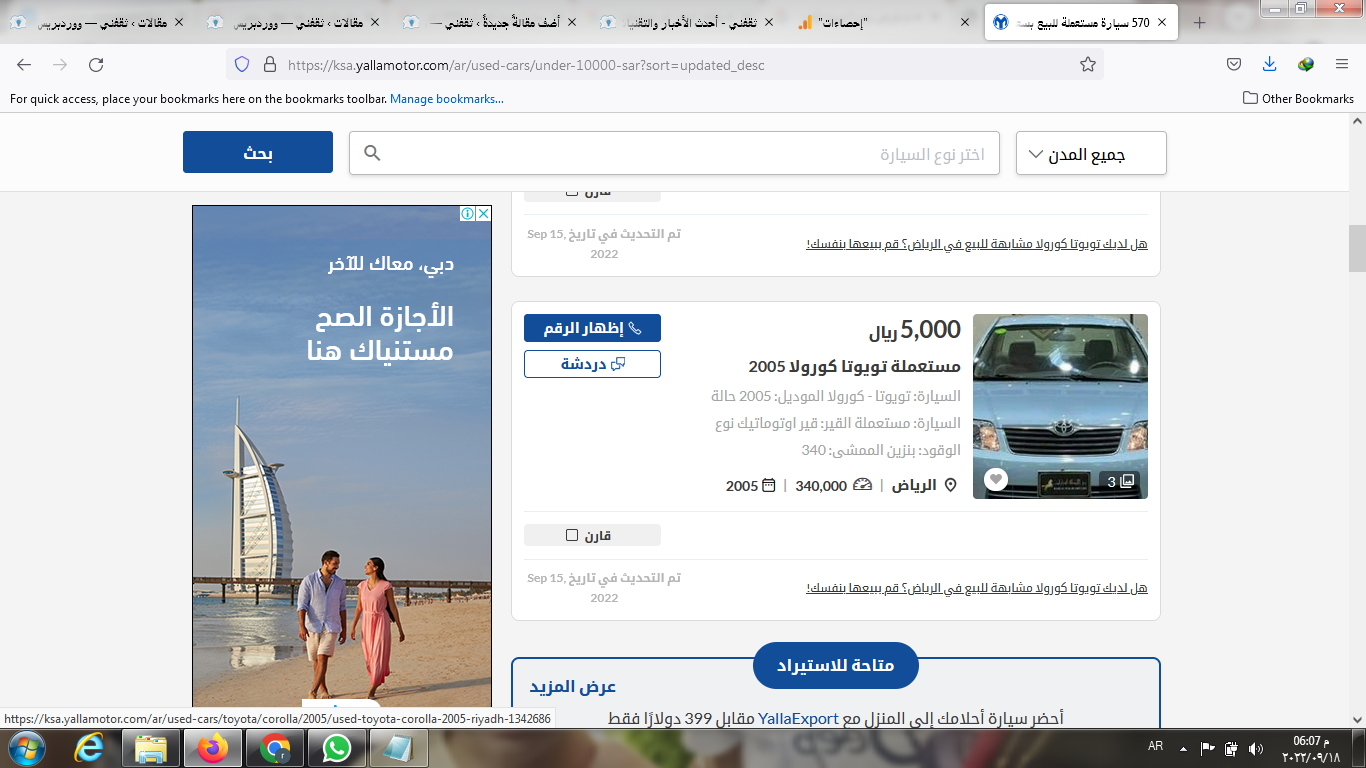Image resolution: width=1366 pixels, height=768 pixels.
Task: Bookmark this page with the star icon
Action: coord(1088,65)
